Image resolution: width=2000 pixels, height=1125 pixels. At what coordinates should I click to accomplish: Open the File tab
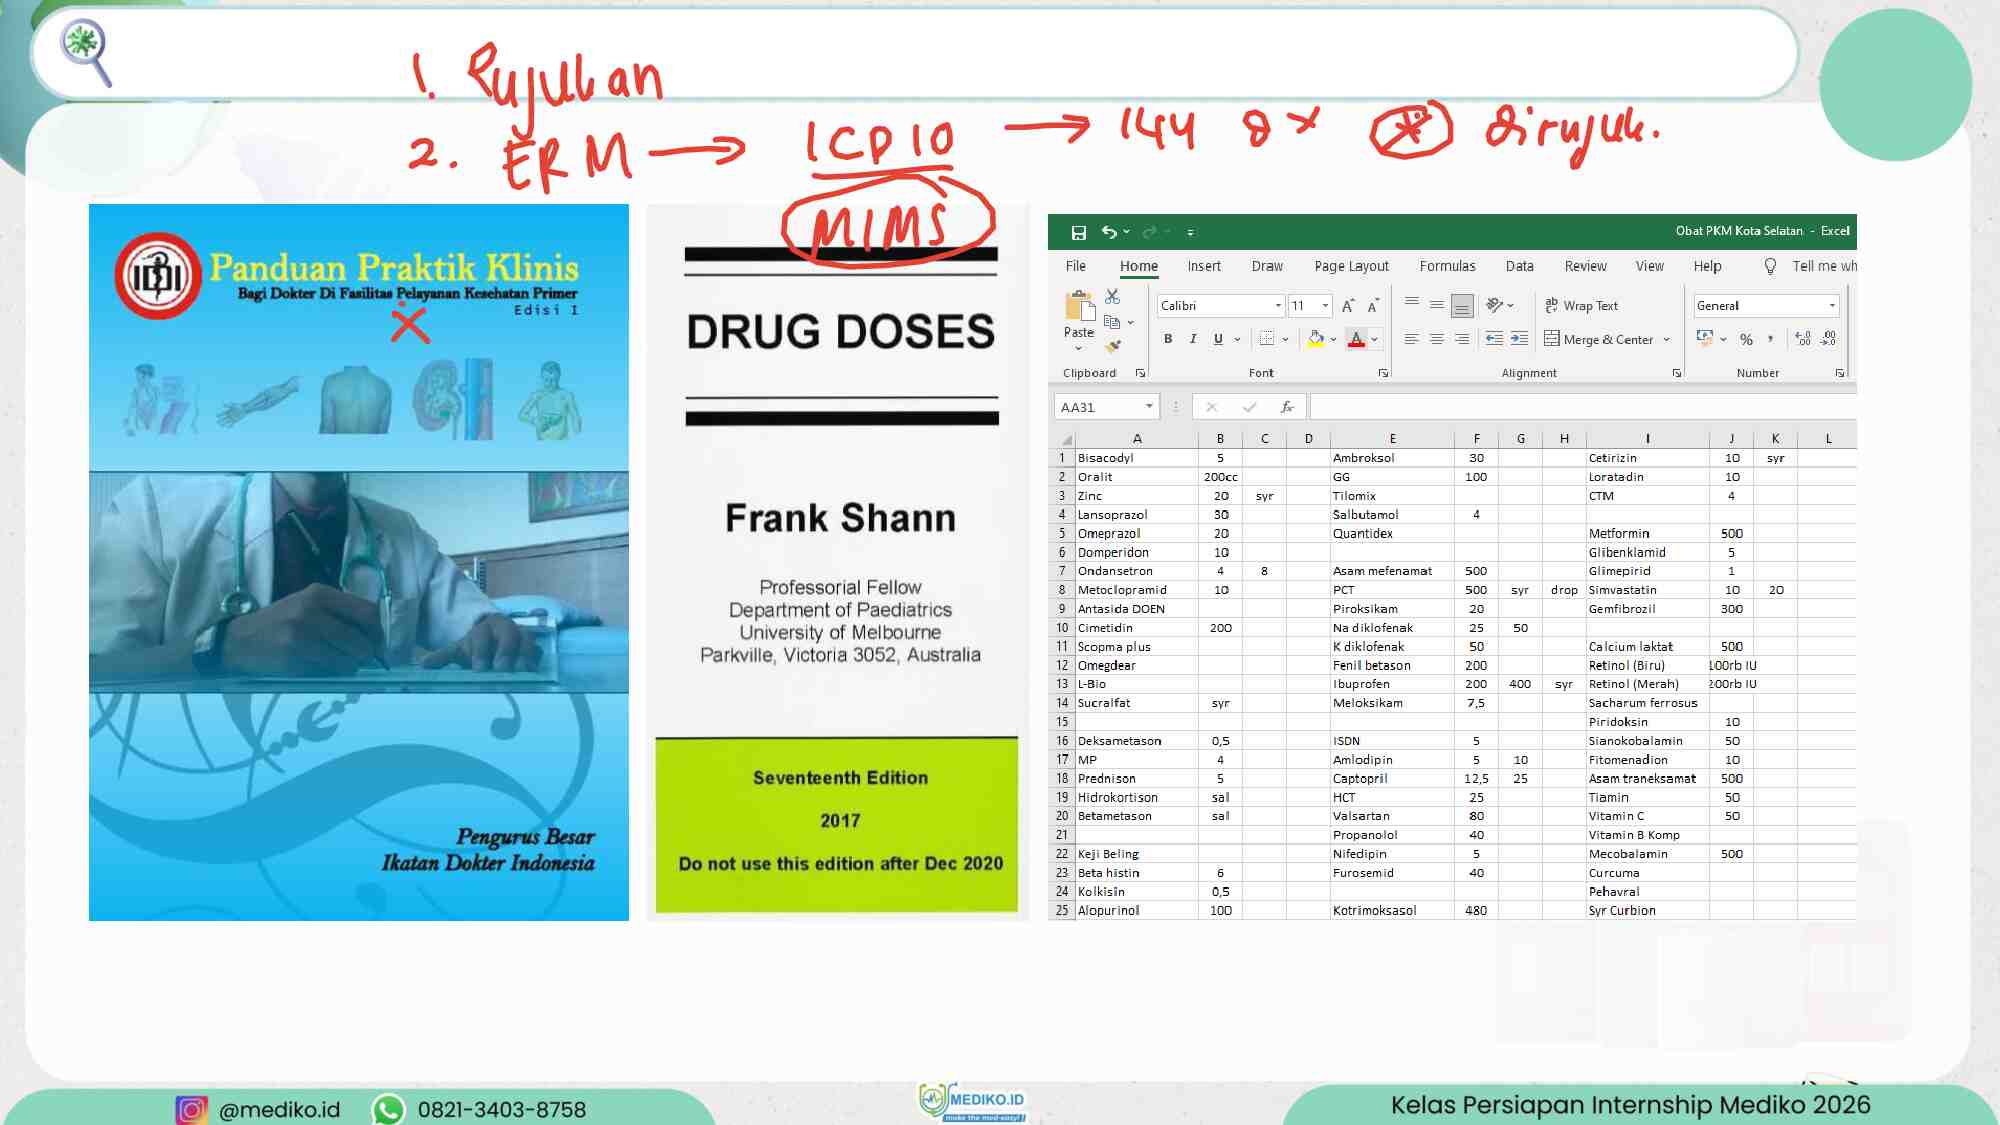[x=1076, y=266]
